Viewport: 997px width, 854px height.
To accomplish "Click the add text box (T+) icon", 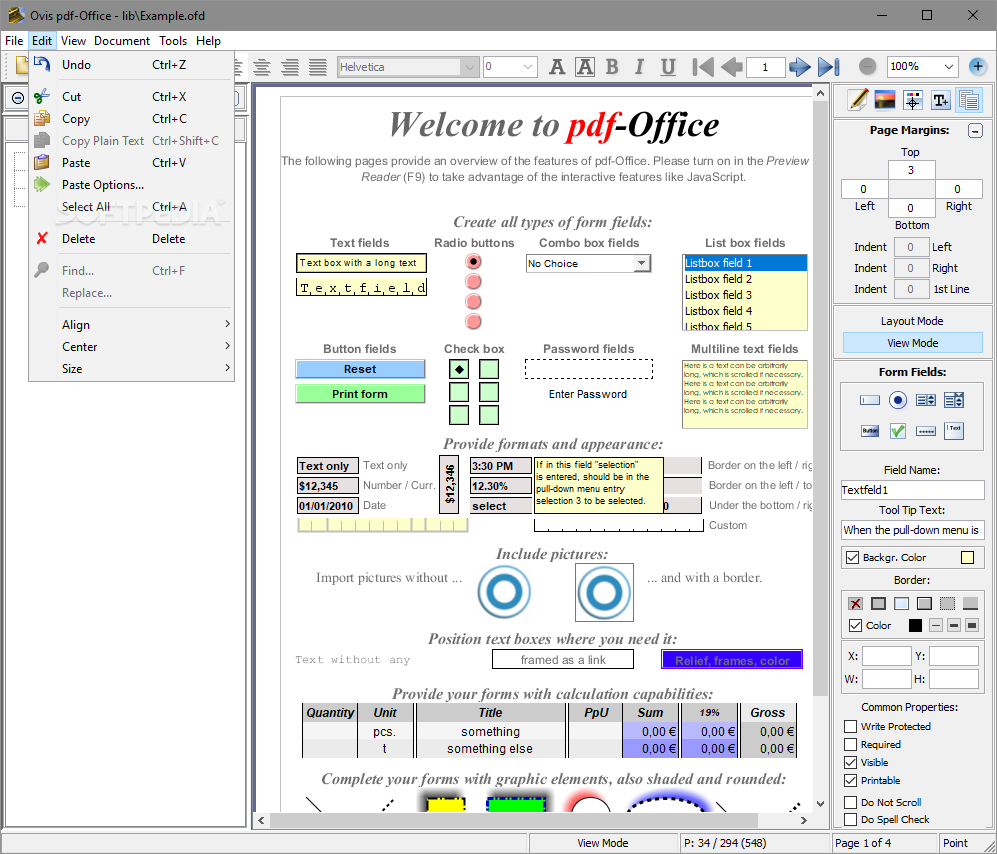I will click(x=940, y=99).
